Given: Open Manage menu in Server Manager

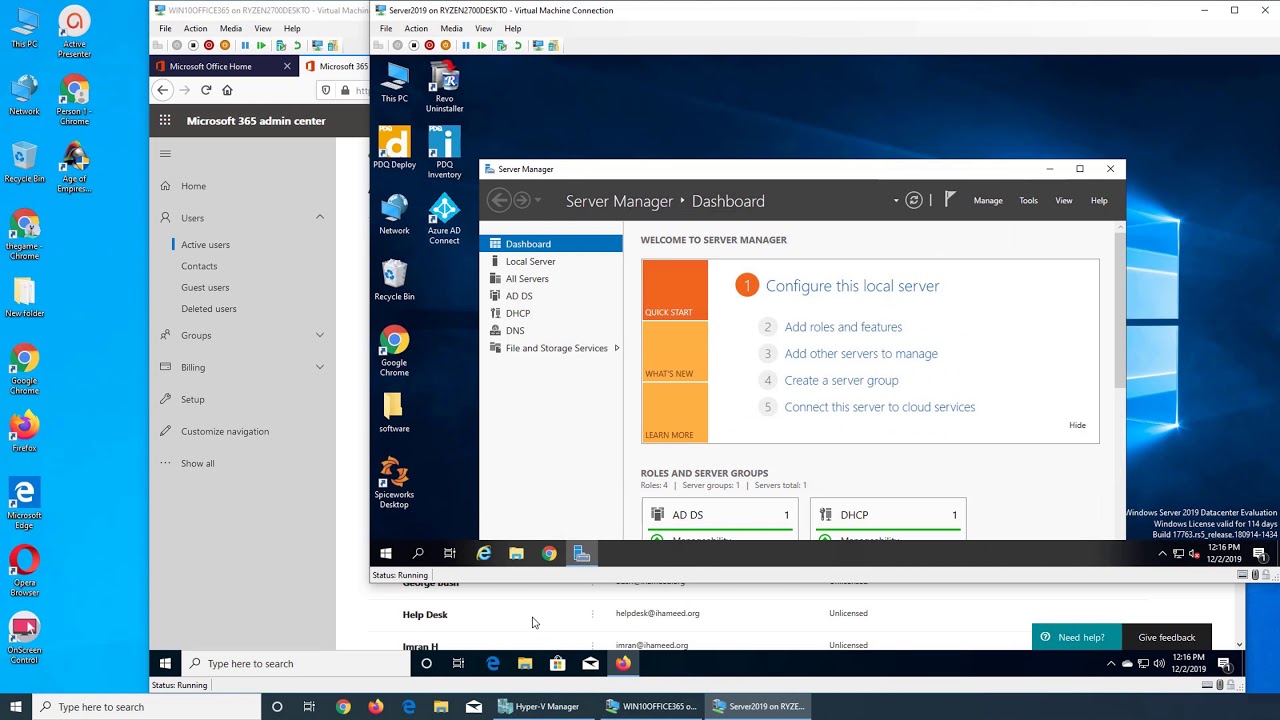Looking at the screenshot, I should (x=988, y=200).
